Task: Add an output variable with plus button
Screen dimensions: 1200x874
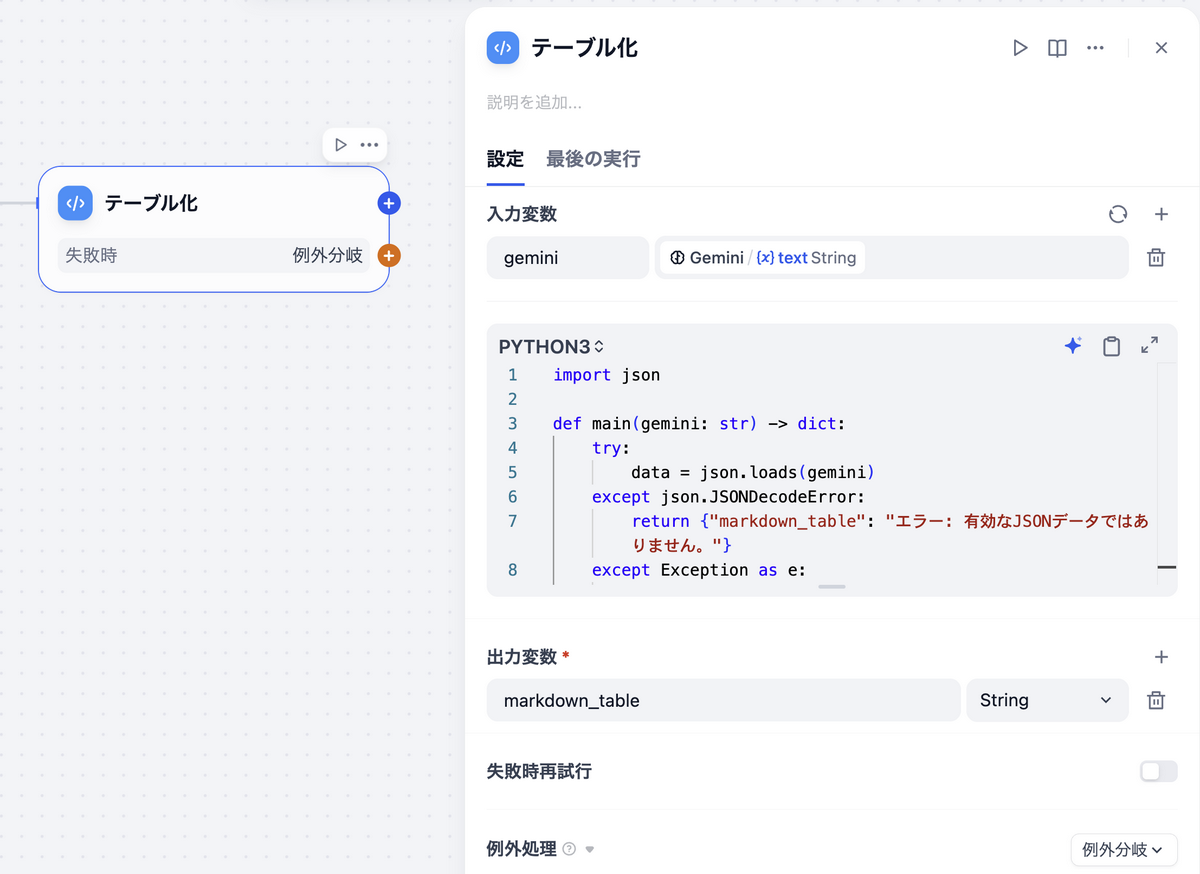Action: pyautogui.click(x=1161, y=657)
